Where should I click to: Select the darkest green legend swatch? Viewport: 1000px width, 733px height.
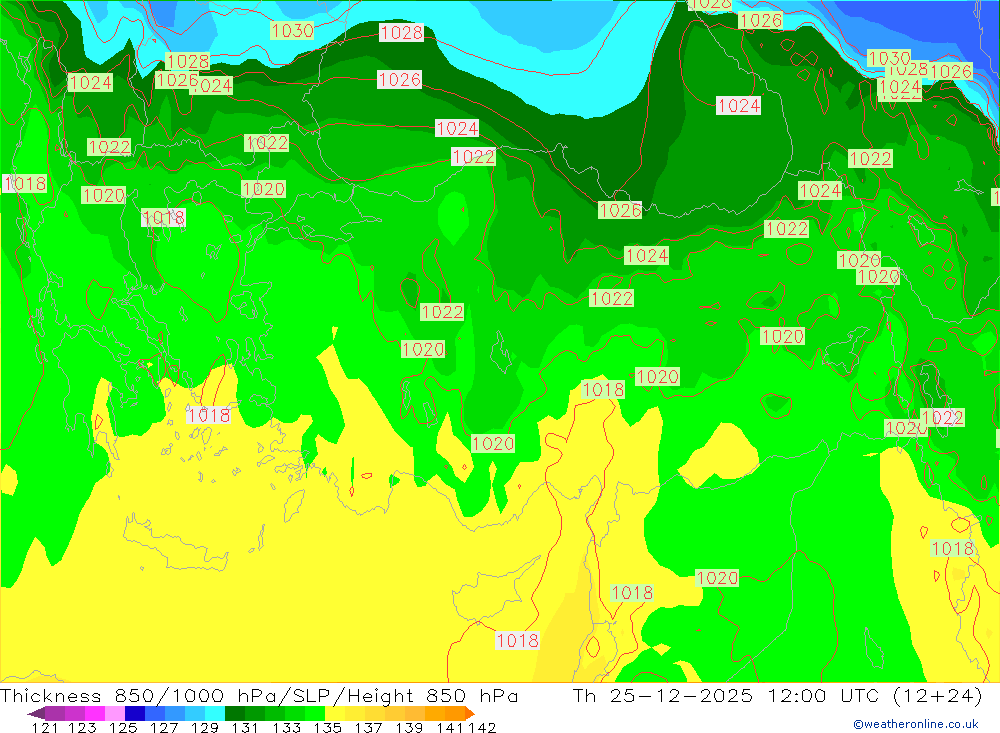(x=235, y=713)
